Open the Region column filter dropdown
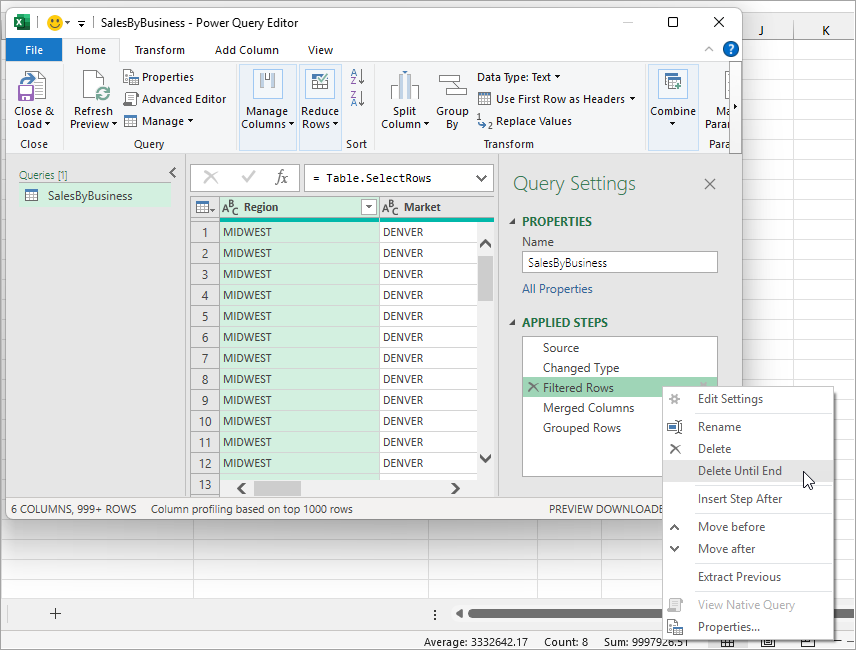The height and width of the screenshot is (650, 856). (x=368, y=207)
